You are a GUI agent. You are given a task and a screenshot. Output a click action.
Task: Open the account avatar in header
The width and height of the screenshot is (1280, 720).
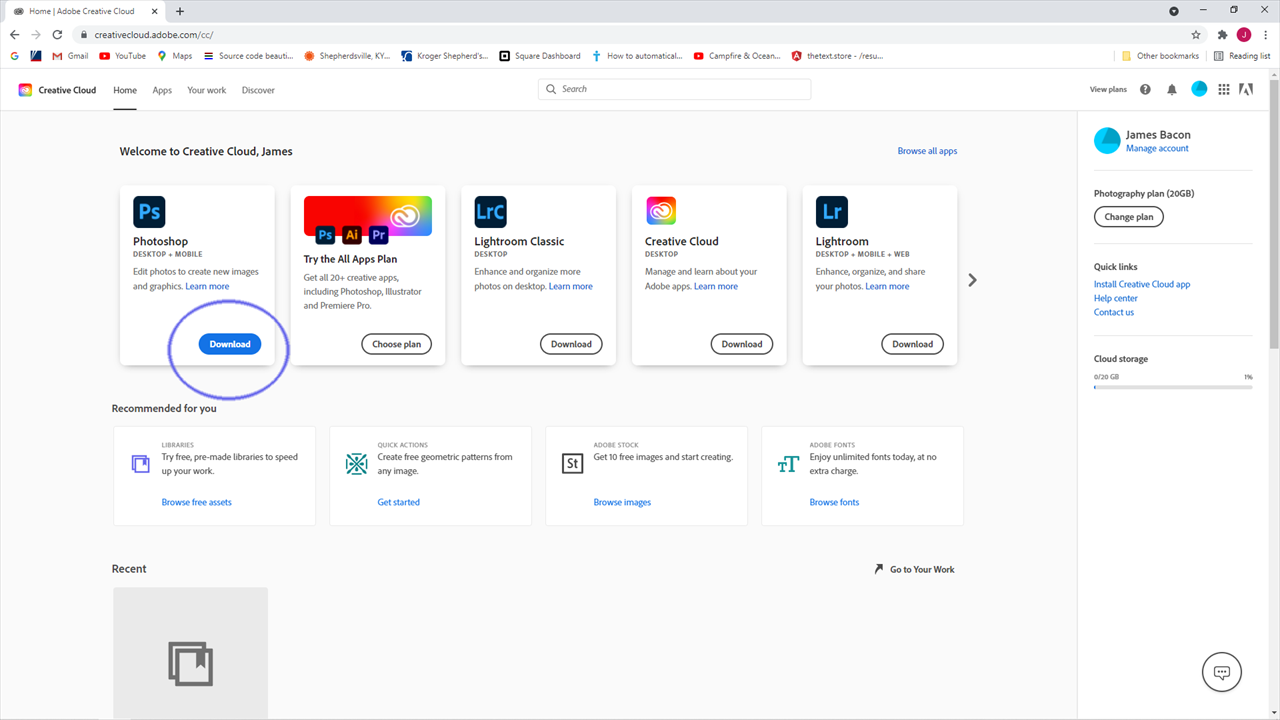[1199, 89]
